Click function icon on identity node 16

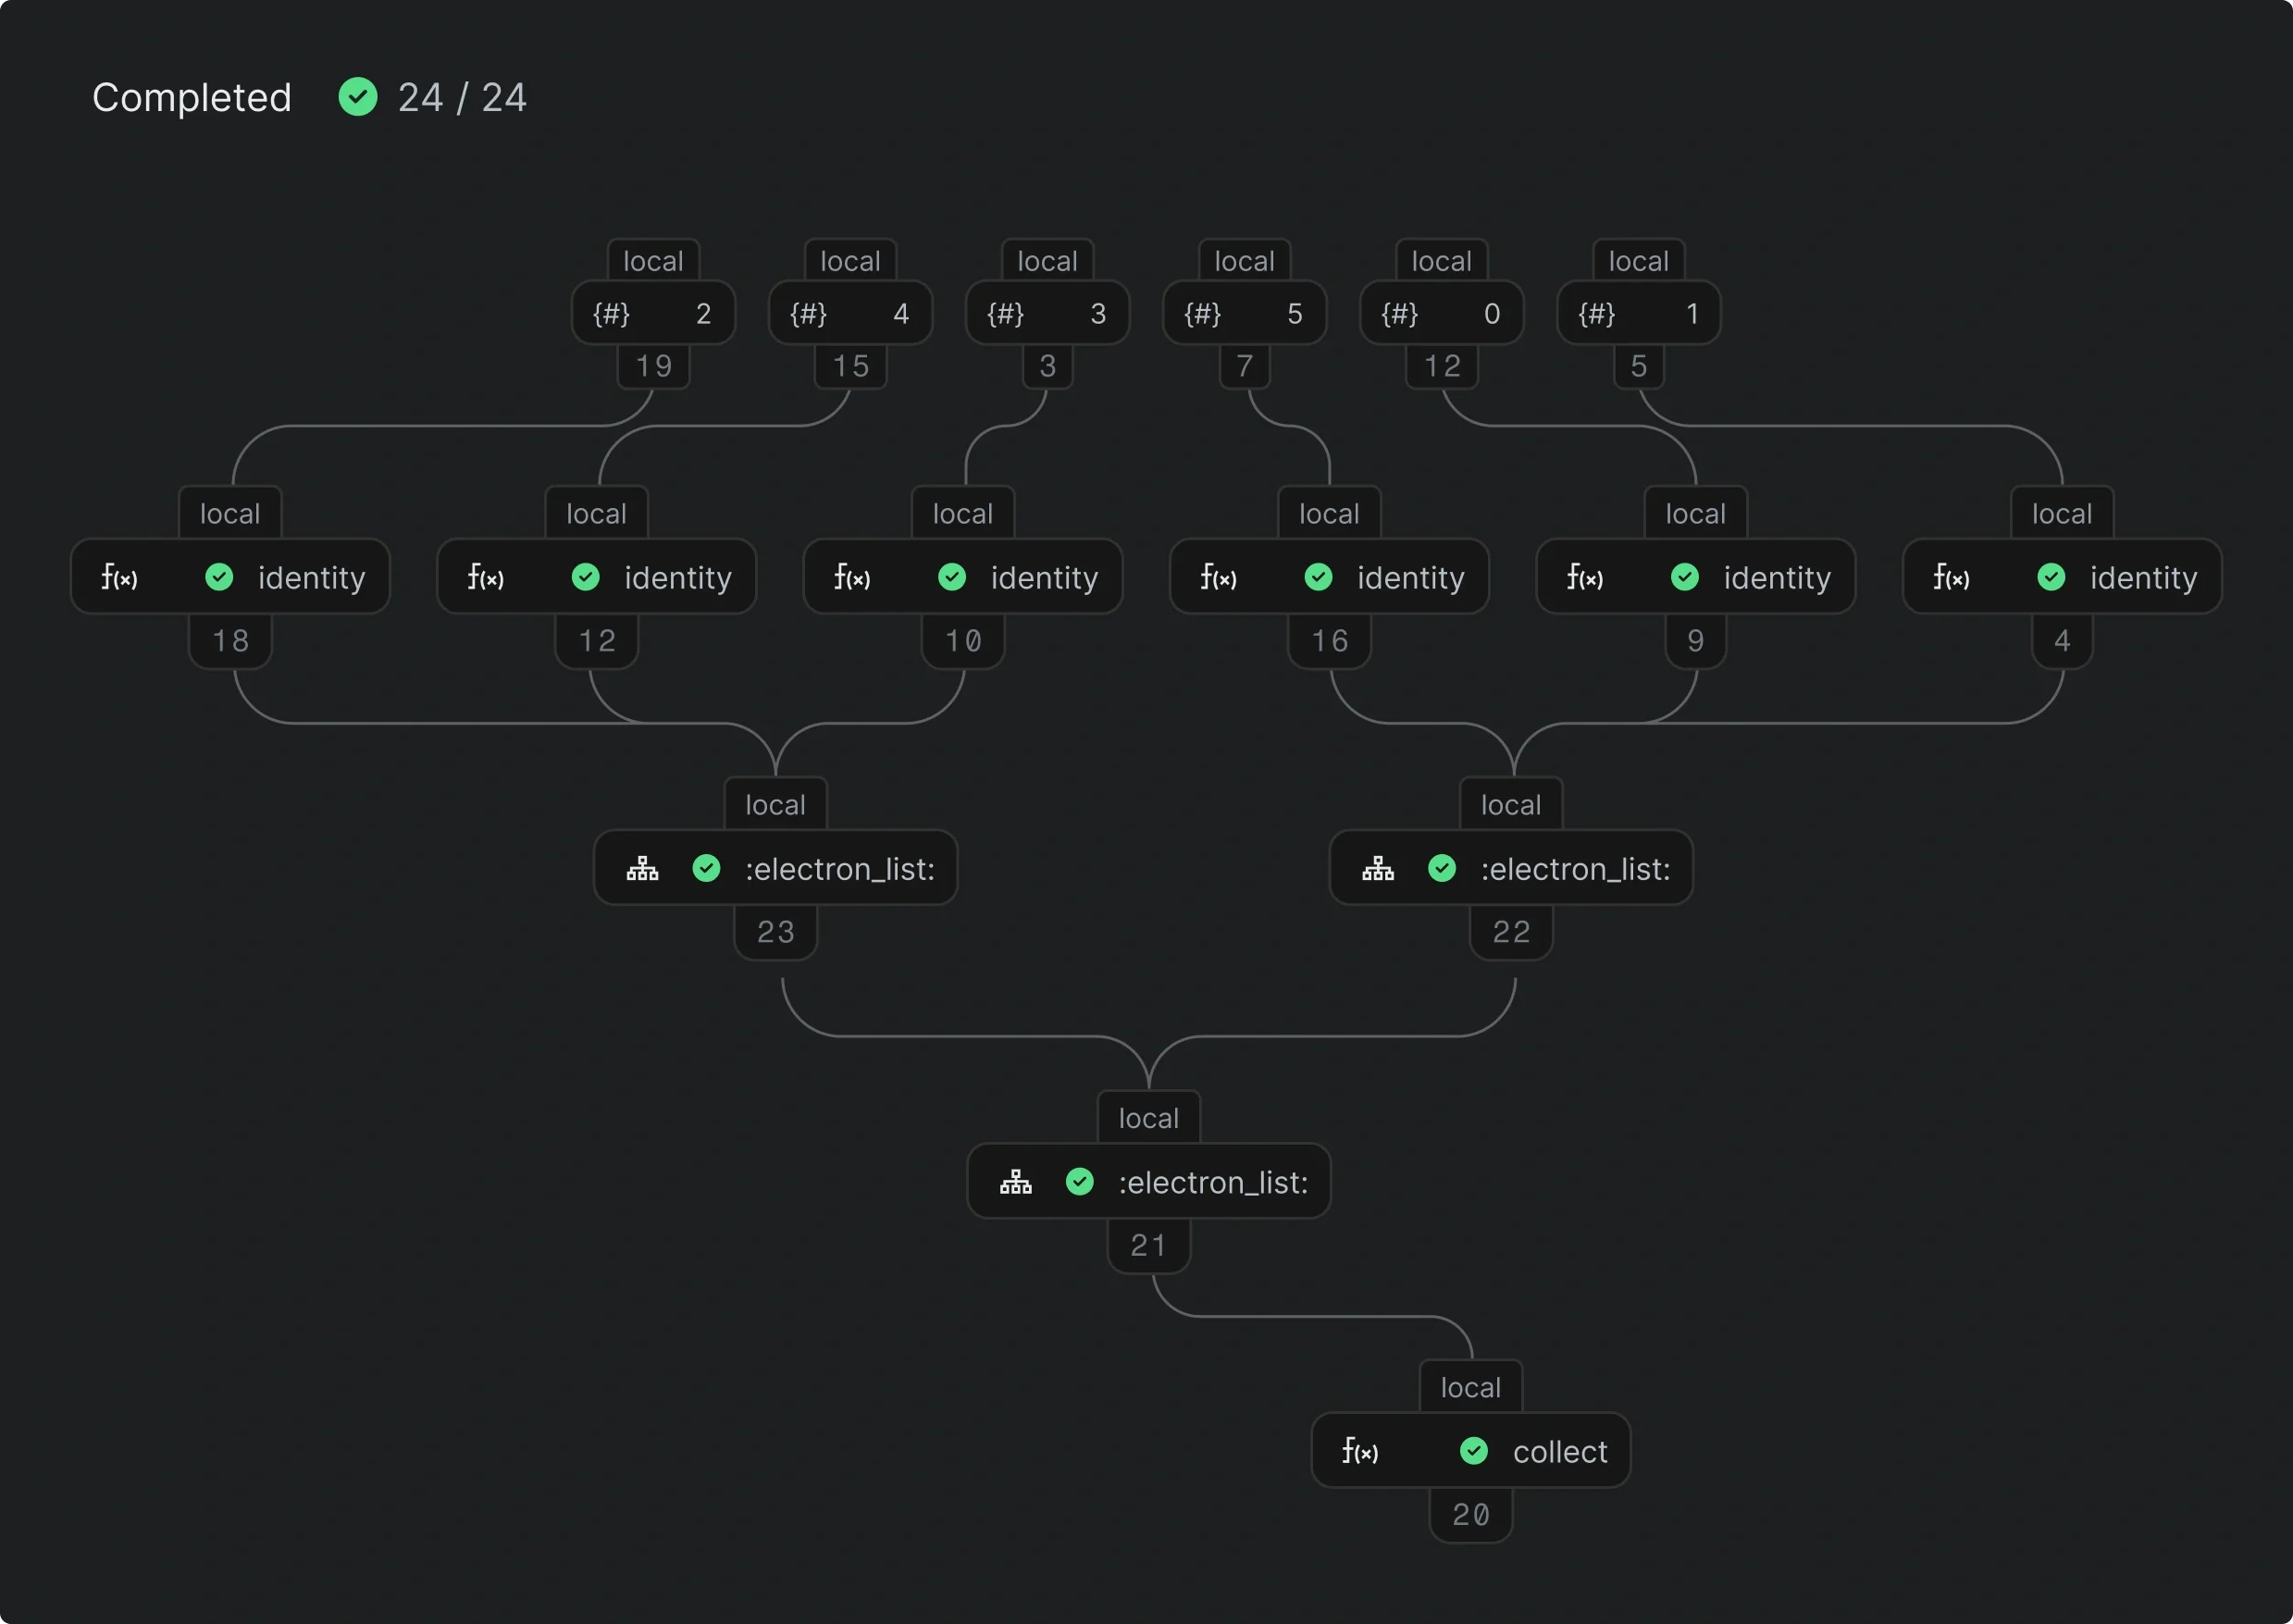point(1218,577)
